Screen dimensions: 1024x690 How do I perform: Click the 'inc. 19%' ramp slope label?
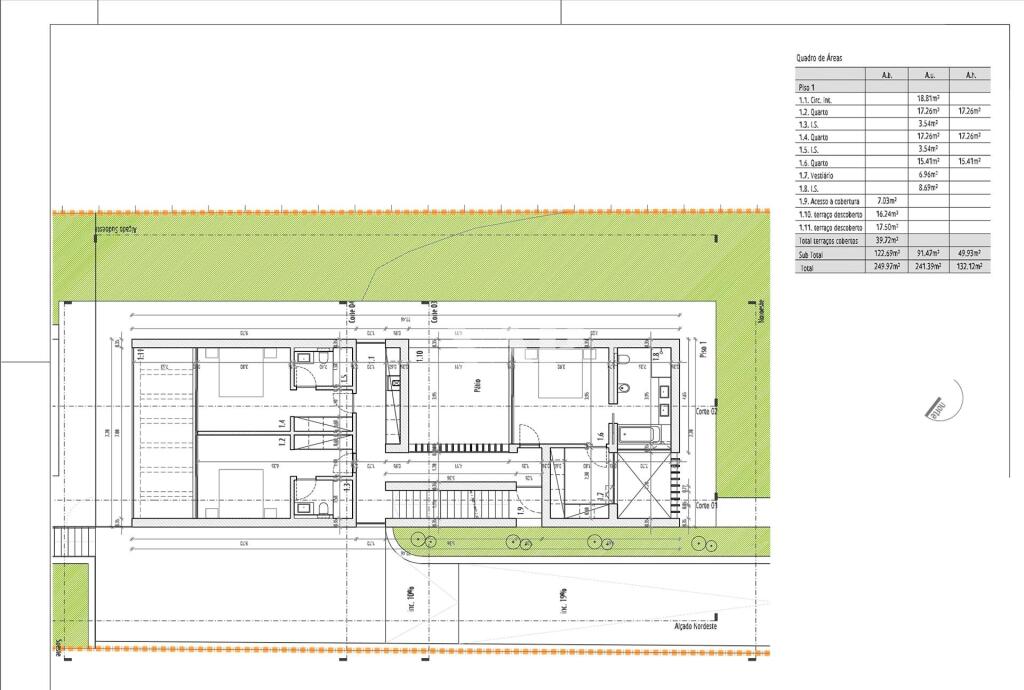coord(564,599)
